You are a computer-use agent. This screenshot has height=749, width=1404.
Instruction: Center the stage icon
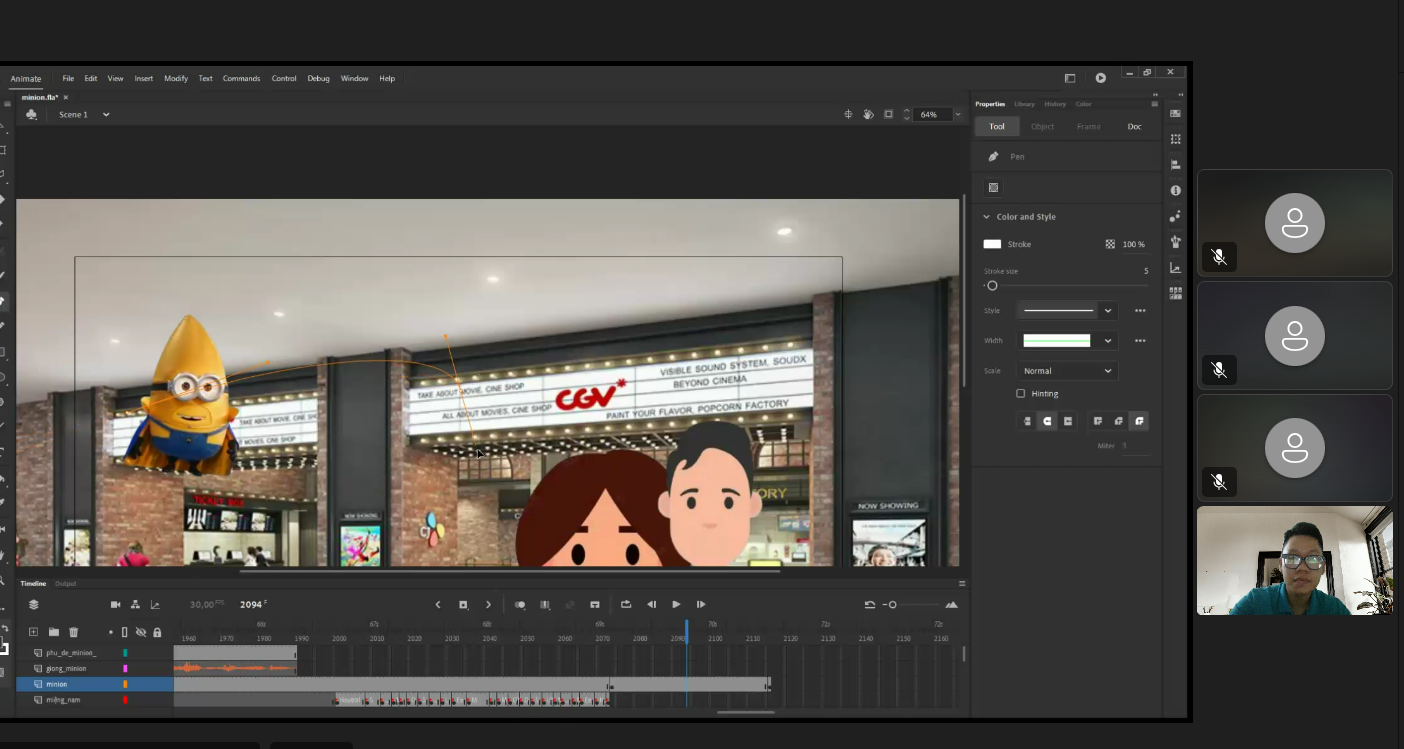point(848,114)
